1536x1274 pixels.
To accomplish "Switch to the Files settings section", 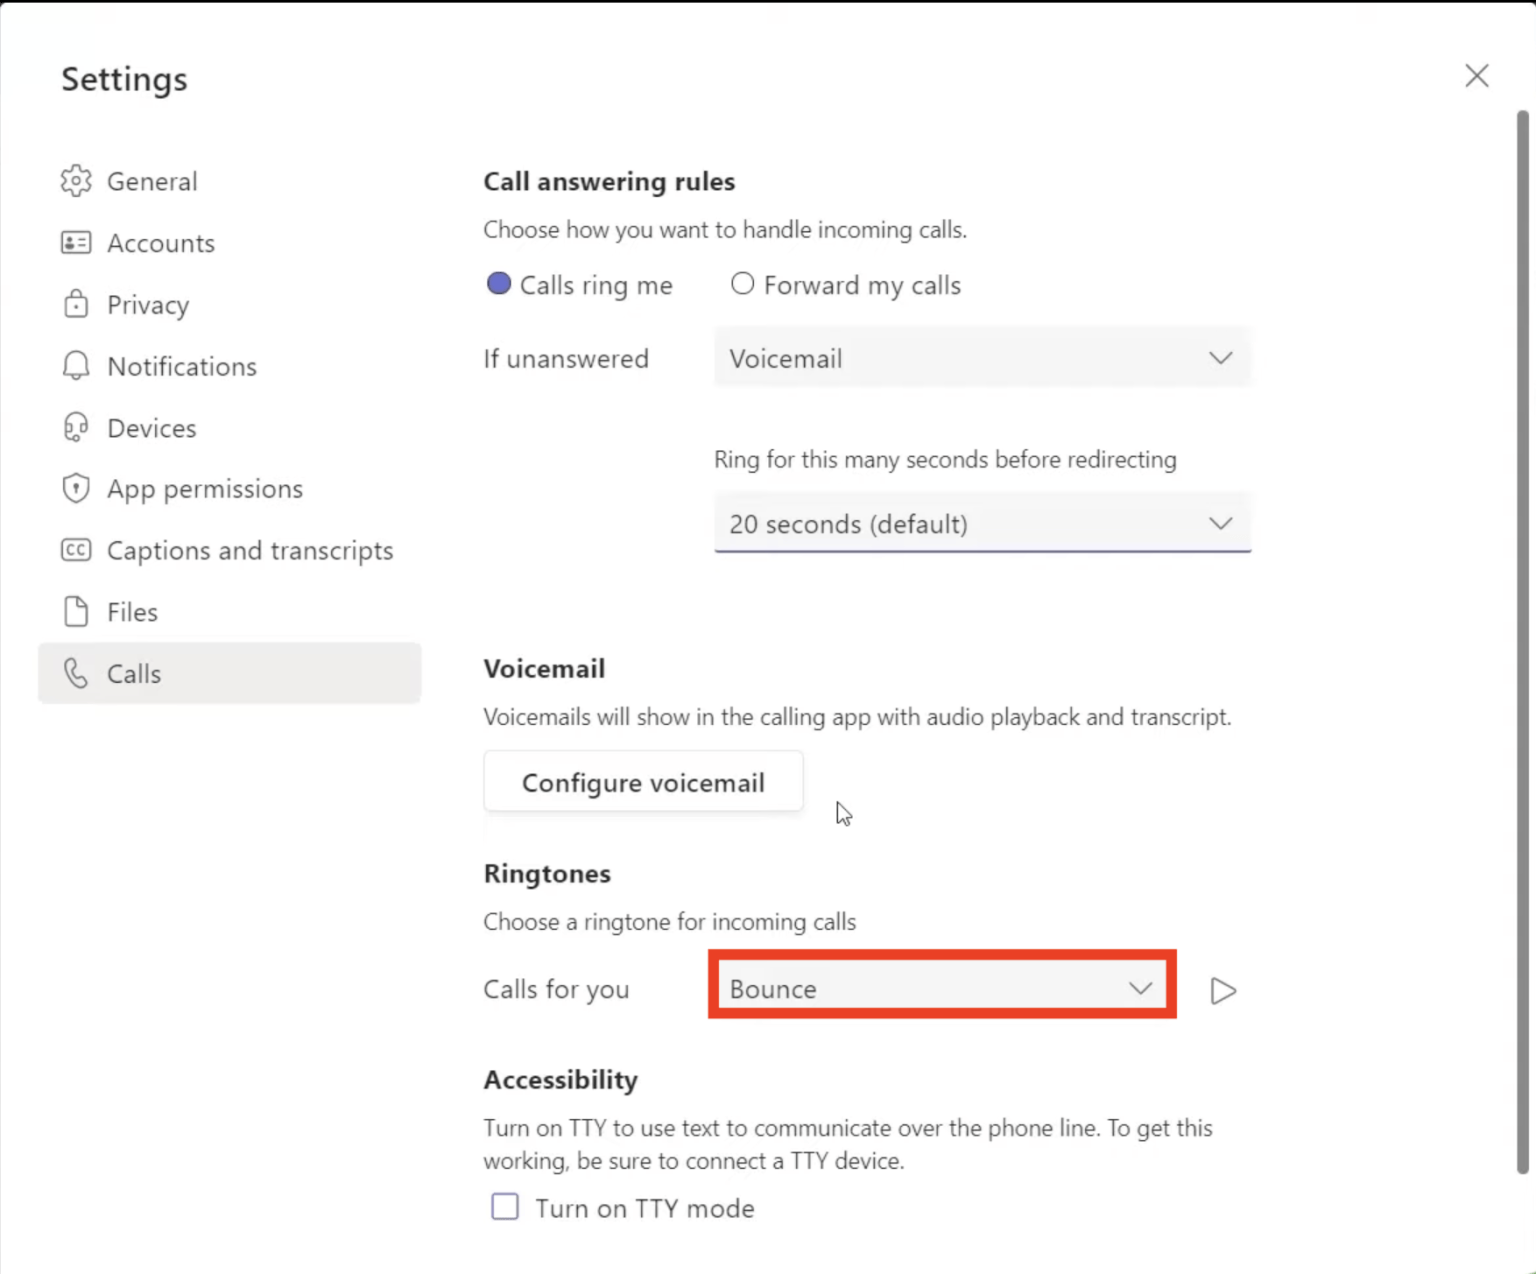I will pyautogui.click(x=132, y=611).
